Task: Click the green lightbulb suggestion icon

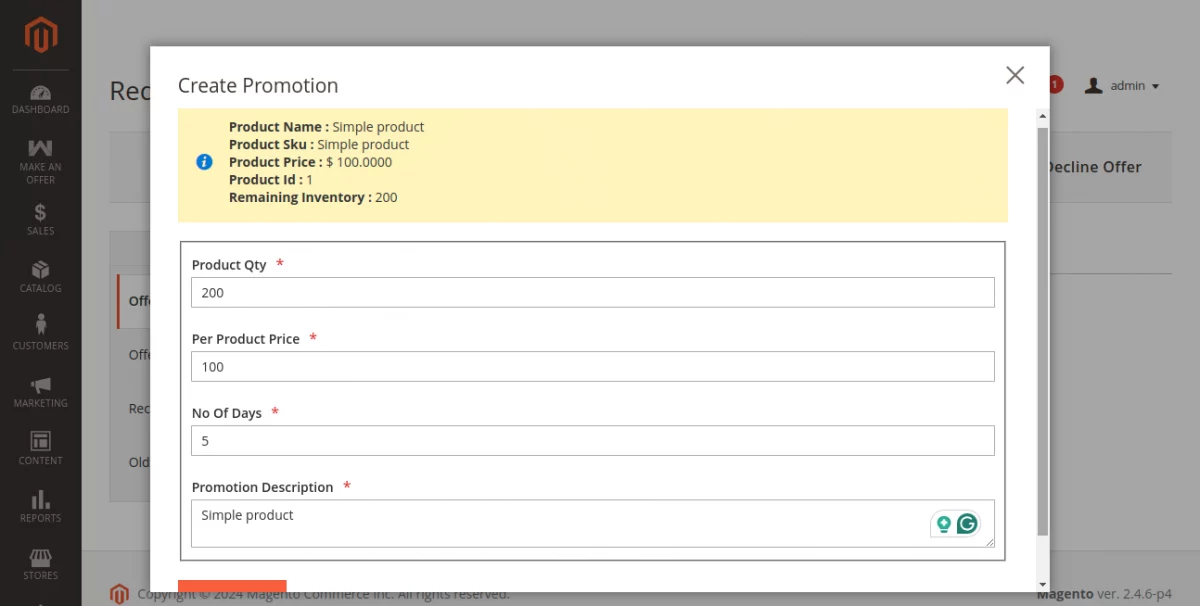Action: tap(943, 523)
